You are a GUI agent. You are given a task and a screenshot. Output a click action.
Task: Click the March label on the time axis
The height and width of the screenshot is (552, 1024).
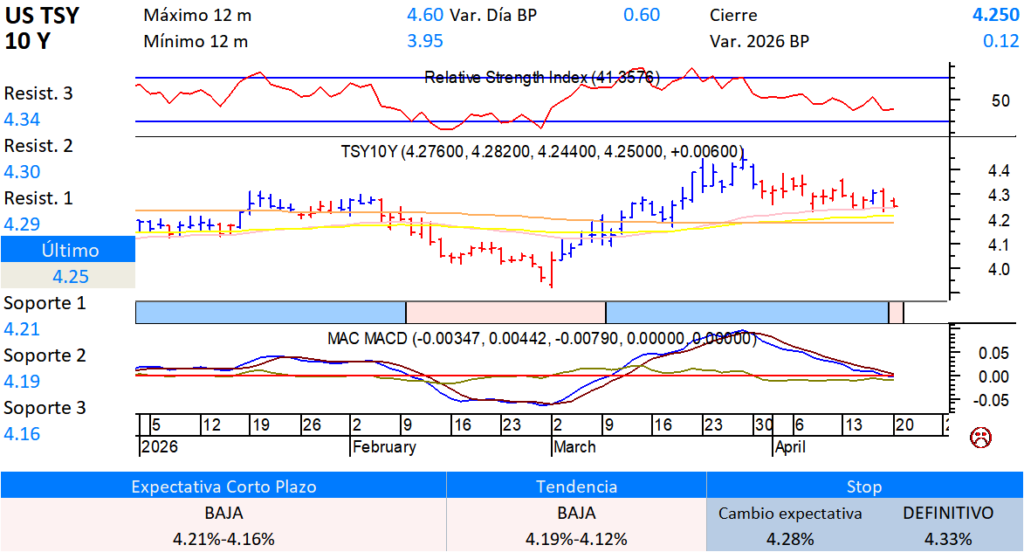coord(574,447)
